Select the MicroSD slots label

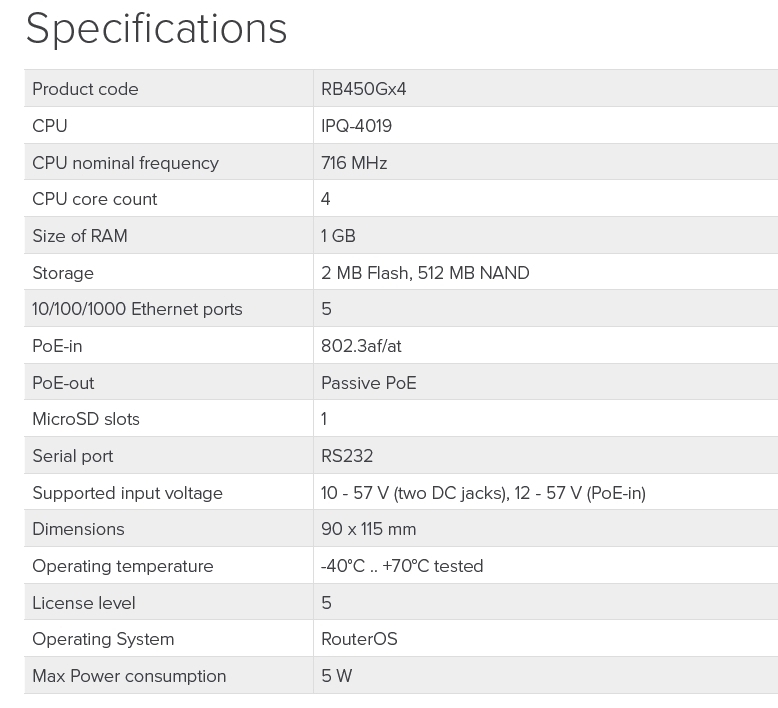(86, 419)
